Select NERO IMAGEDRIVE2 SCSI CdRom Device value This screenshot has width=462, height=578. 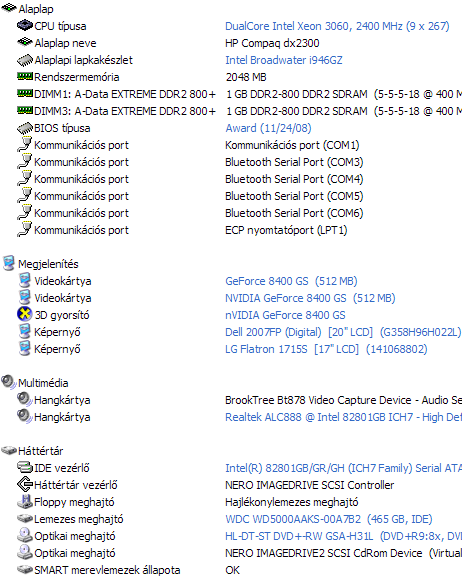click(x=343, y=553)
